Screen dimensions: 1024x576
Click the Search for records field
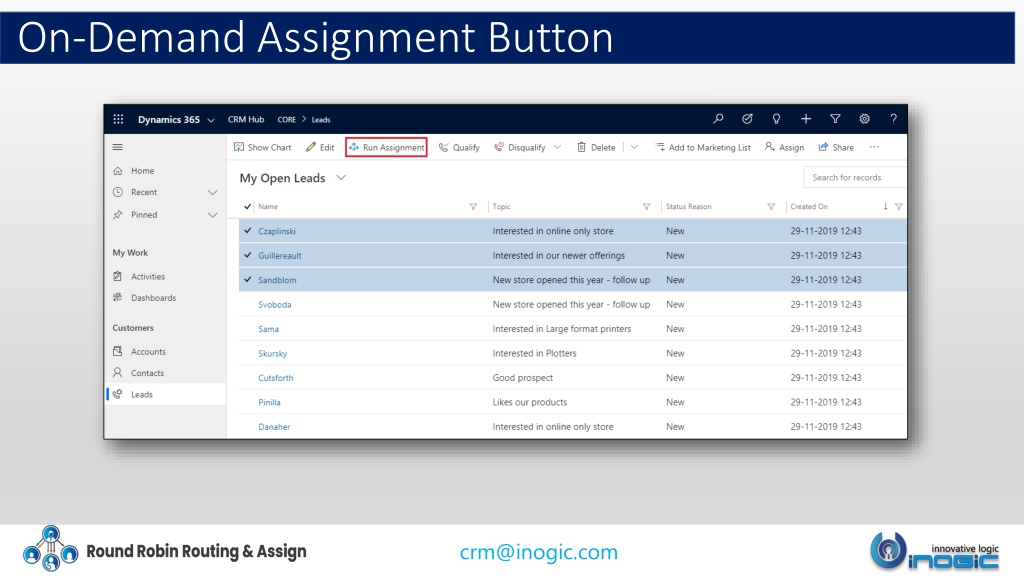pyautogui.click(x=855, y=177)
